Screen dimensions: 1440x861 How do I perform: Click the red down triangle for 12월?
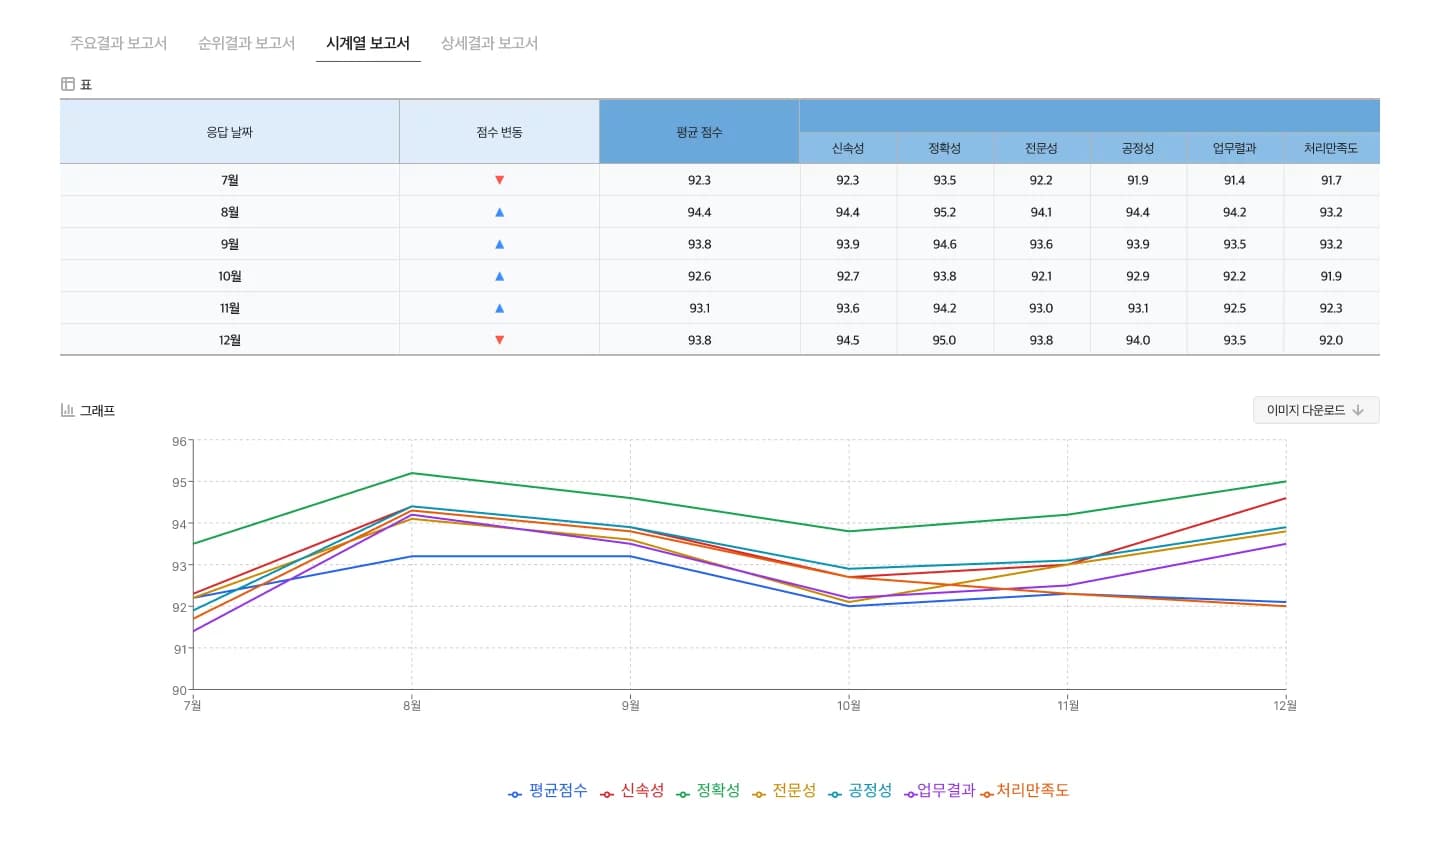[x=499, y=339]
